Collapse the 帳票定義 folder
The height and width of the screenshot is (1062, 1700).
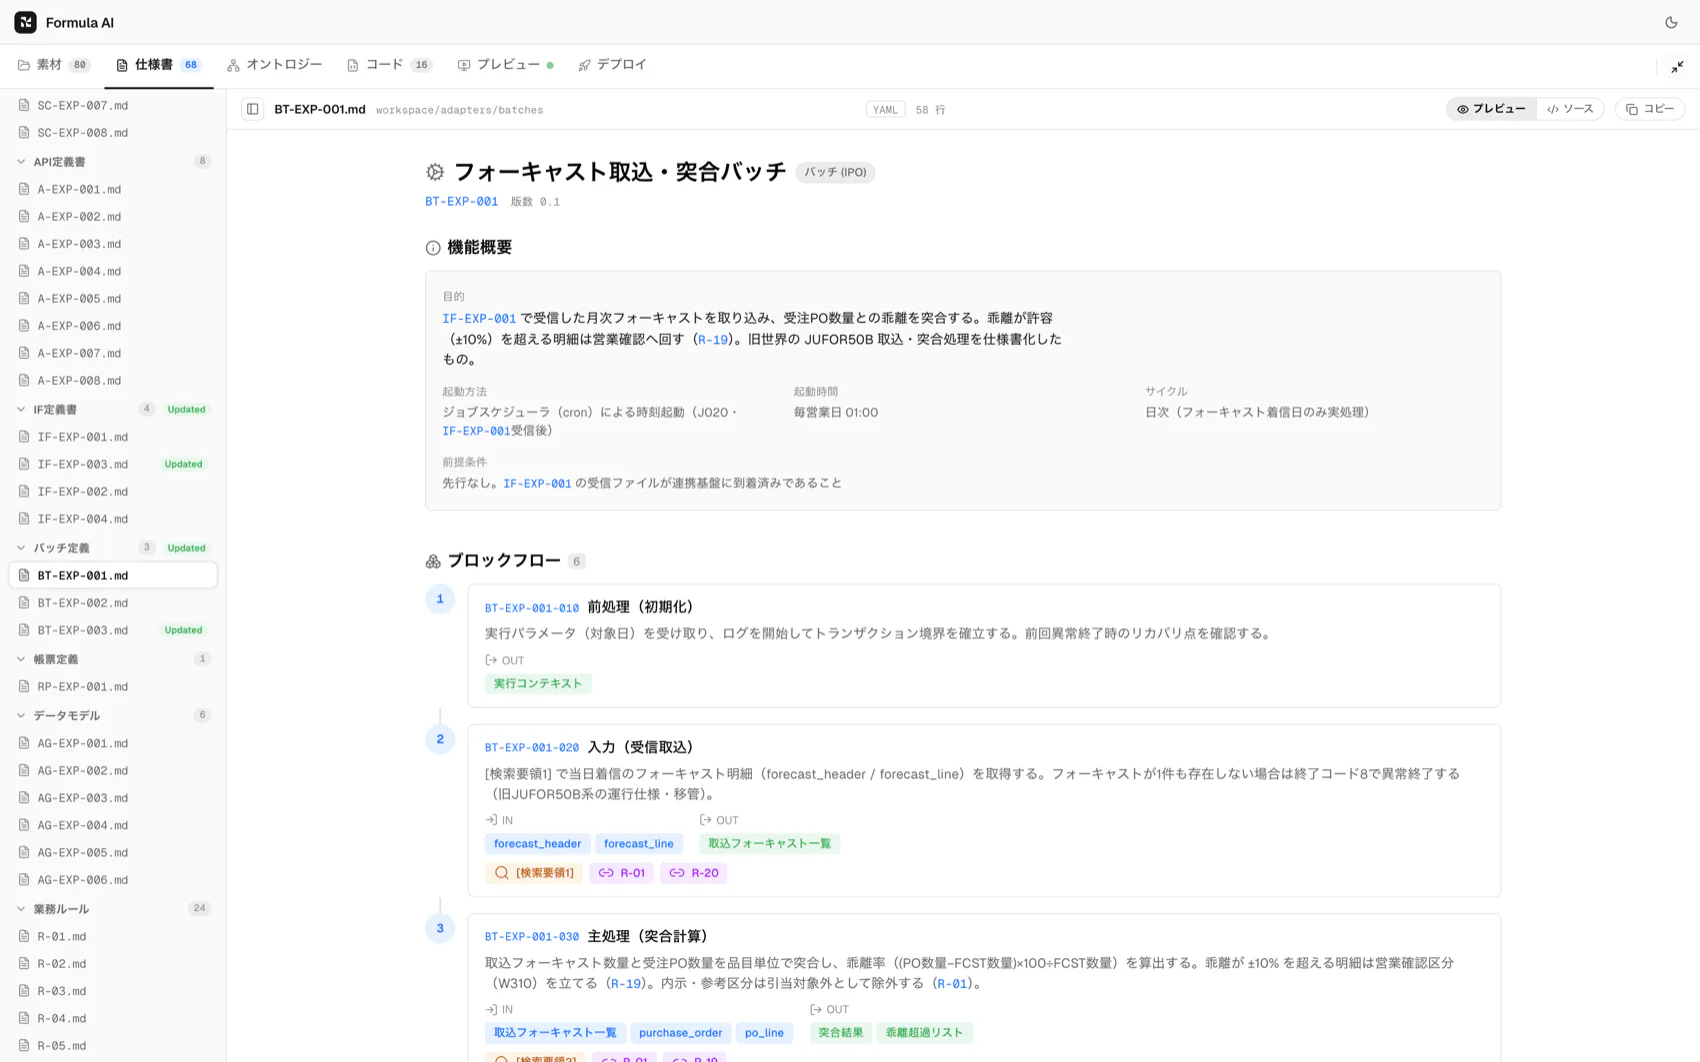tap(21, 659)
